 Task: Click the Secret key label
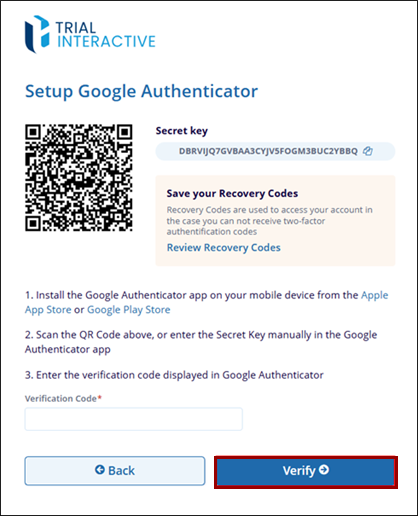pos(182,131)
